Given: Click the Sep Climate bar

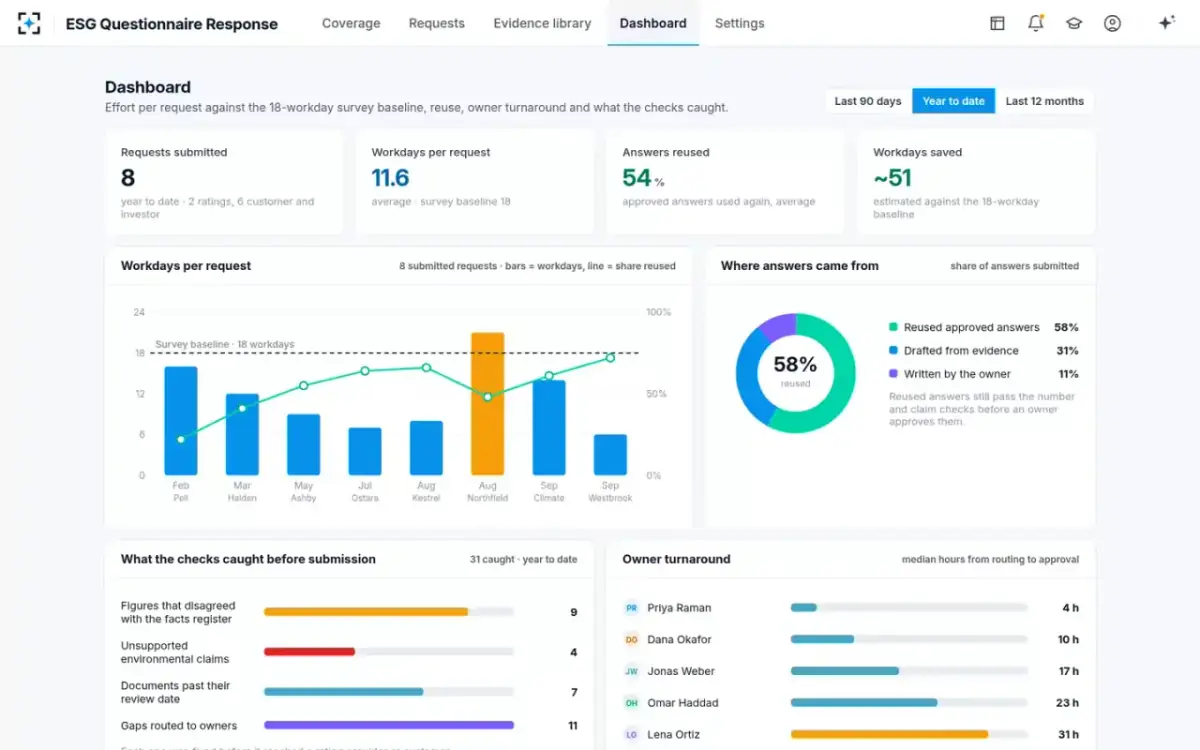Looking at the screenshot, I should click(x=549, y=427).
